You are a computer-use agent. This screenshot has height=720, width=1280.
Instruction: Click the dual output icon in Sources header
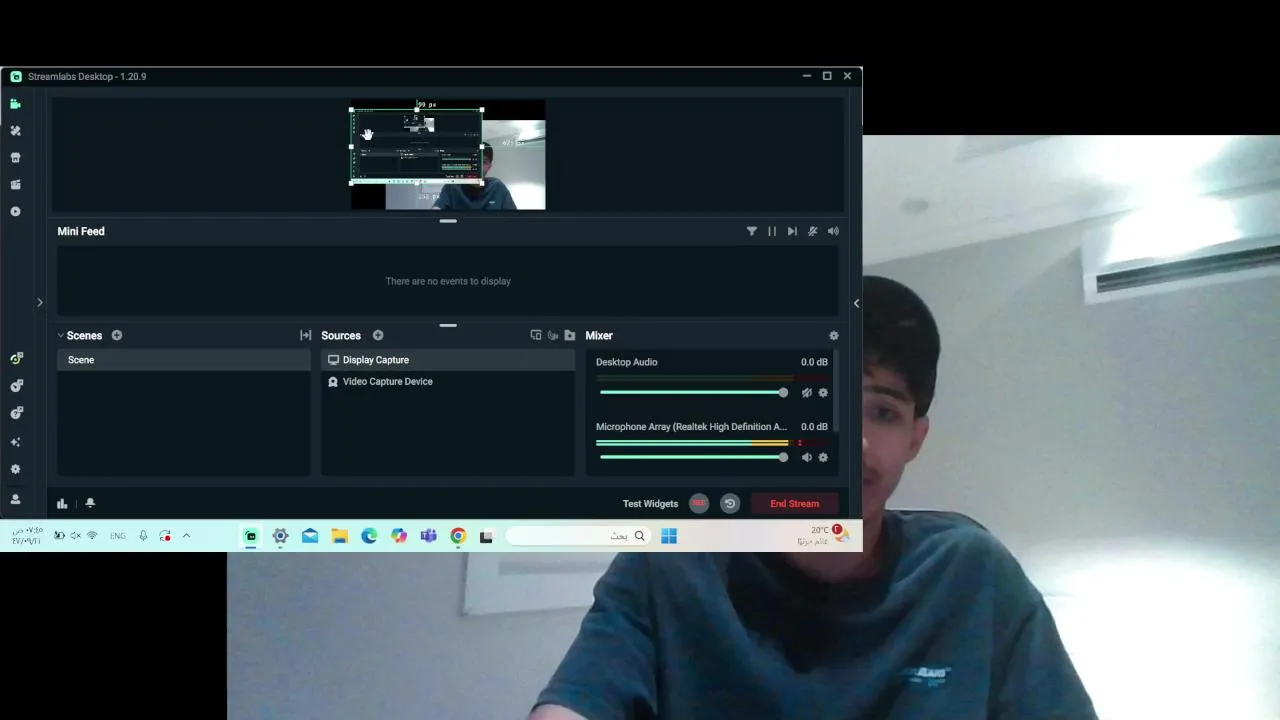(536, 336)
